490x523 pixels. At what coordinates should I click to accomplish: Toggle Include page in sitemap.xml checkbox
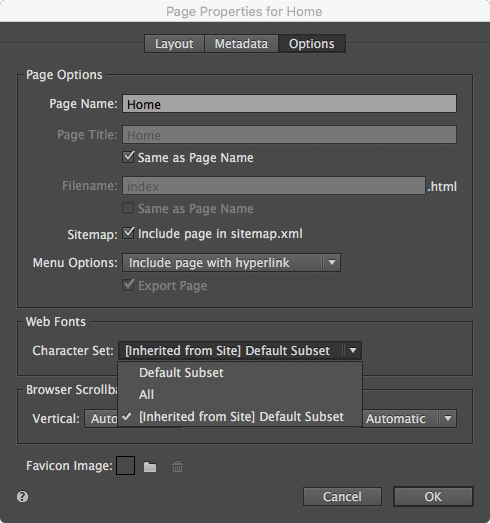click(x=128, y=233)
